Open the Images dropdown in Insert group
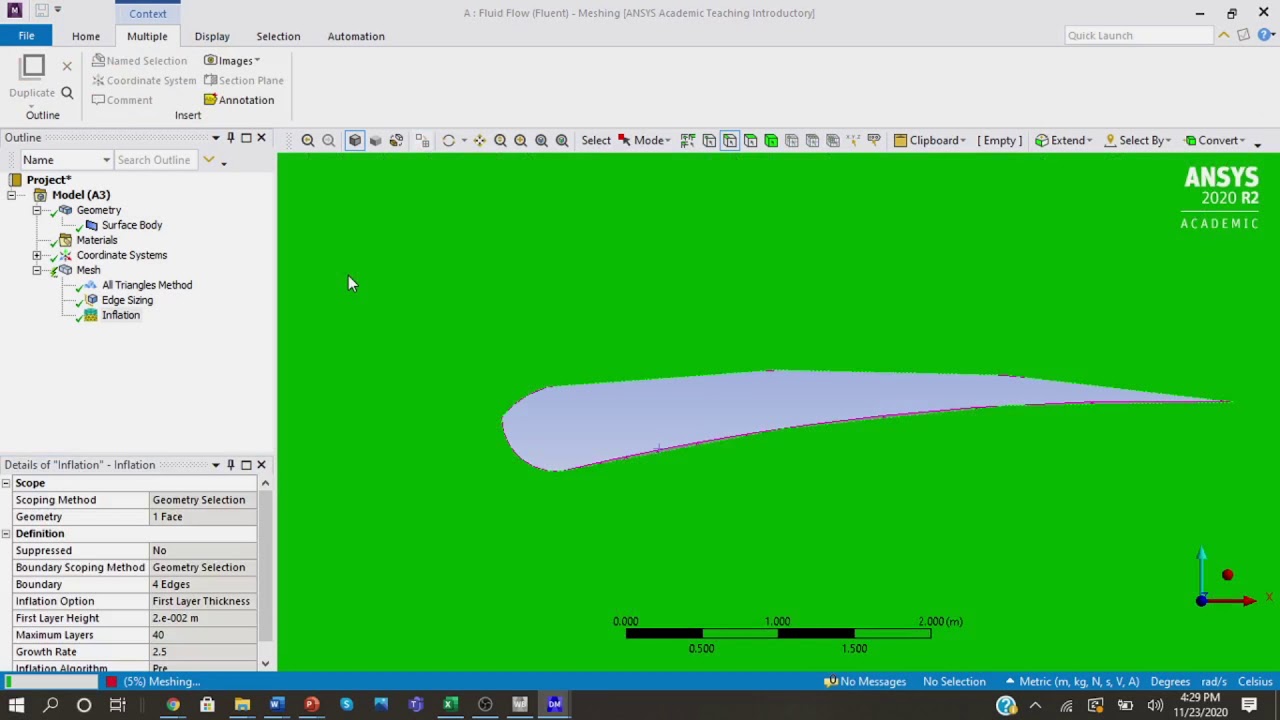The height and width of the screenshot is (720, 1280). coord(232,60)
